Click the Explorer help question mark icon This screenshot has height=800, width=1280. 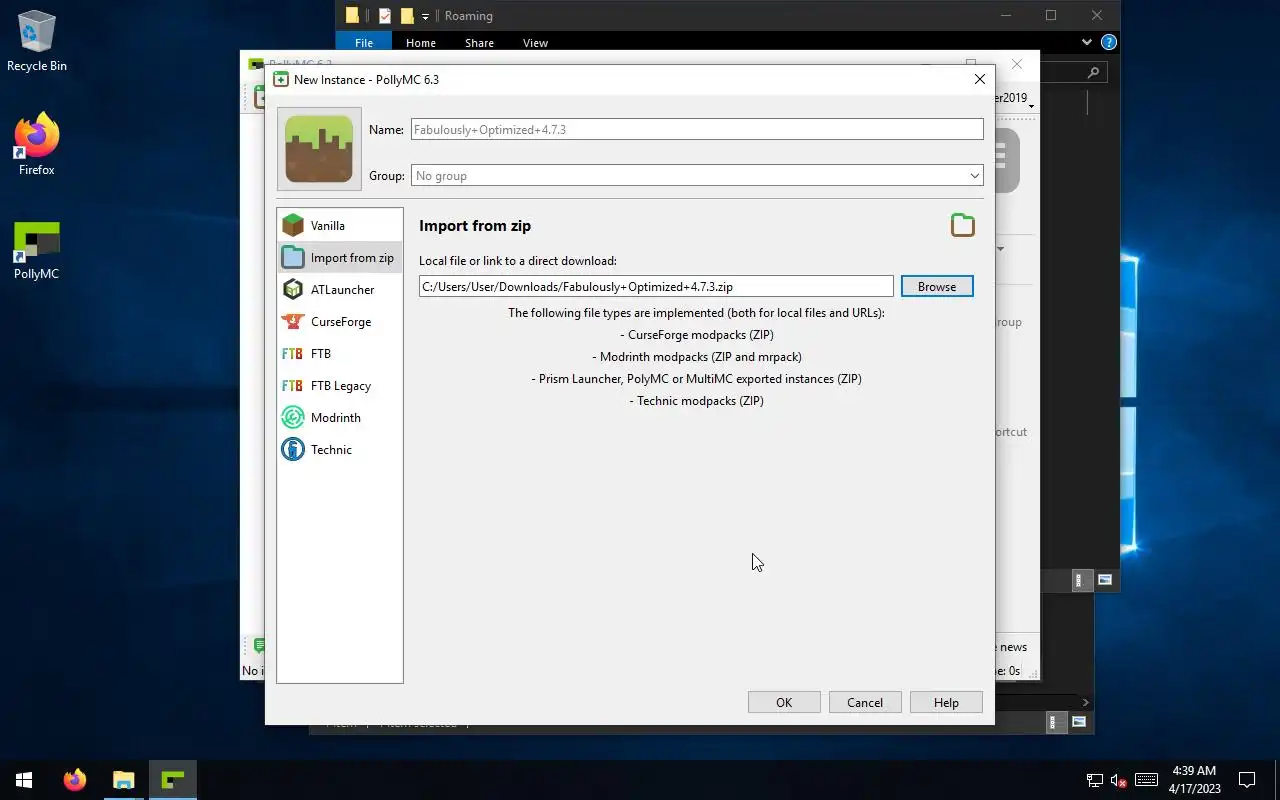click(1108, 43)
